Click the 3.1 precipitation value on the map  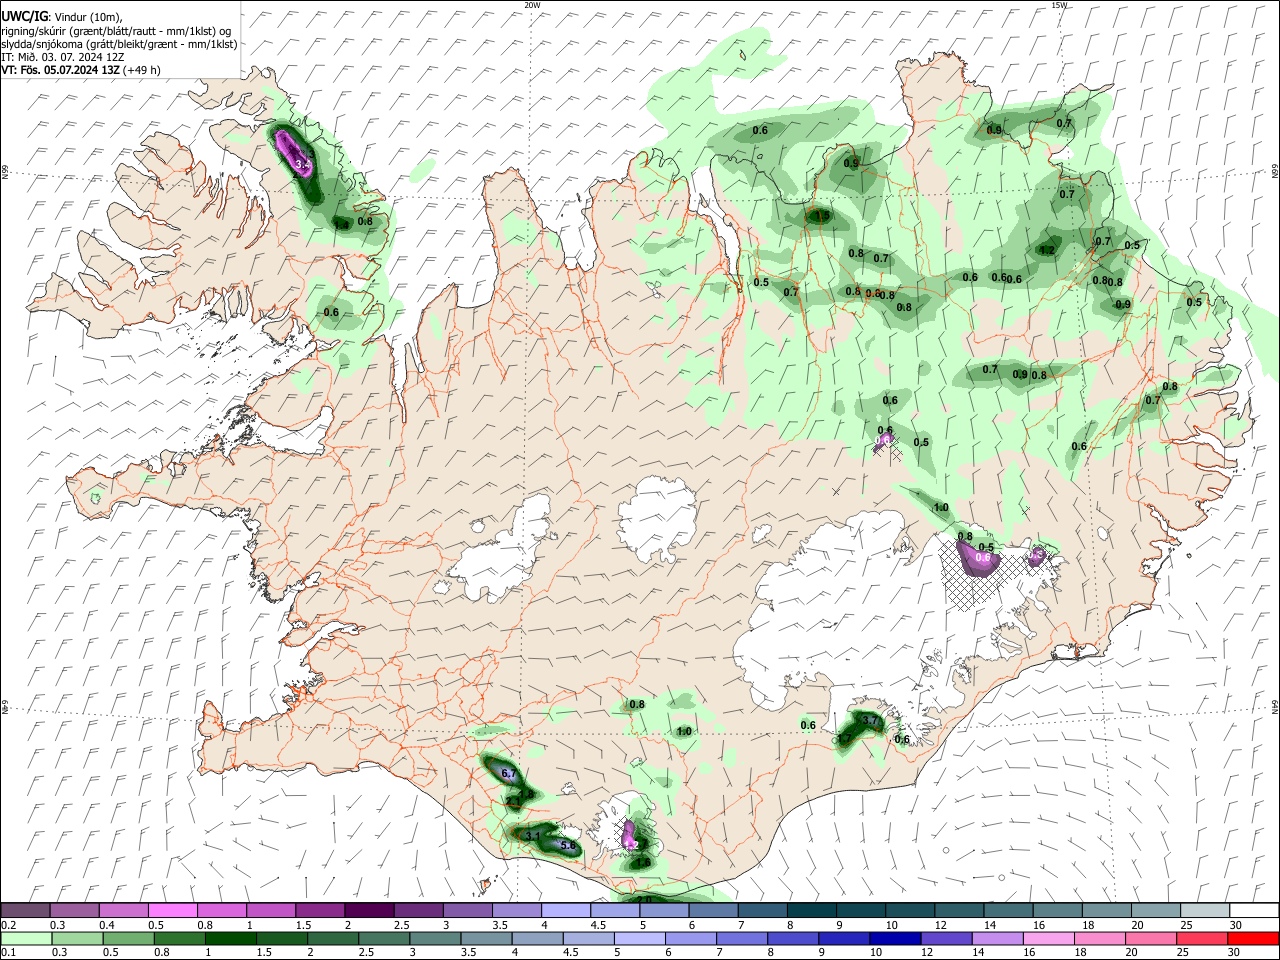(x=533, y=836)
